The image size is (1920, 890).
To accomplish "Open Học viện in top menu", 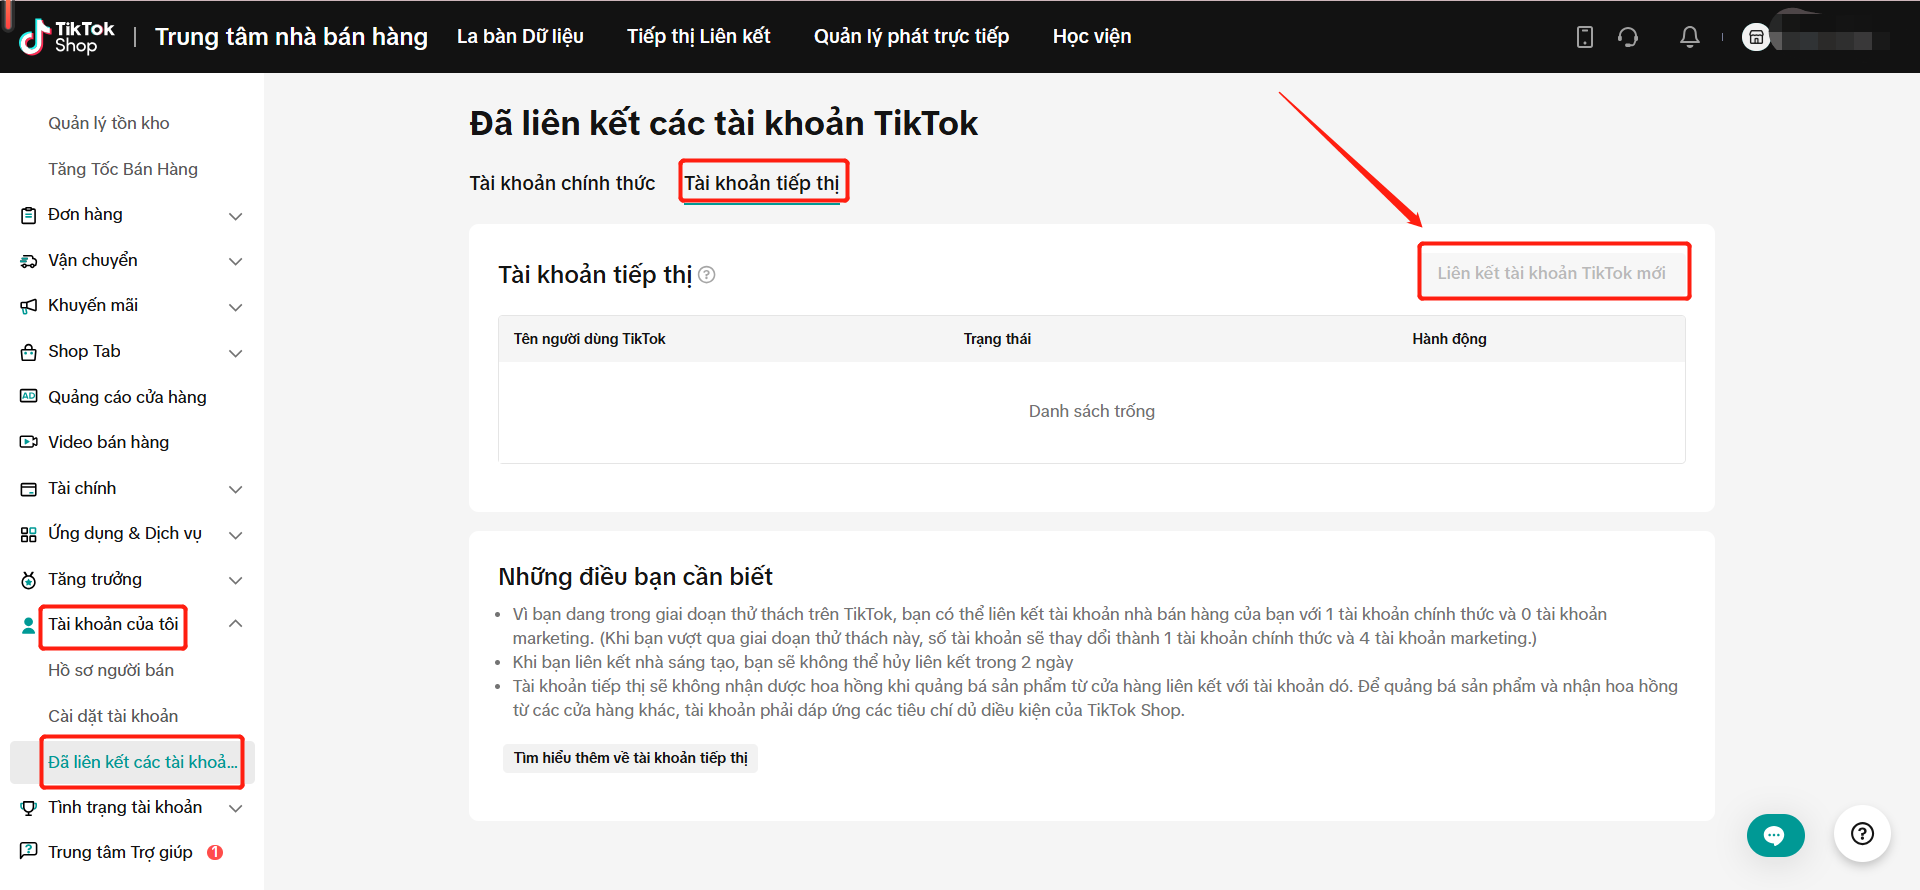I will click(1092, 37).
